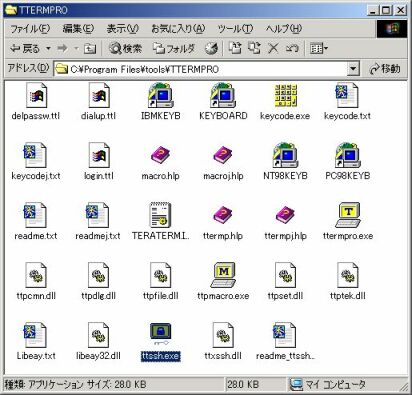
Task: Select the ttpmacro.exe application icon
Action: [223, 275]
